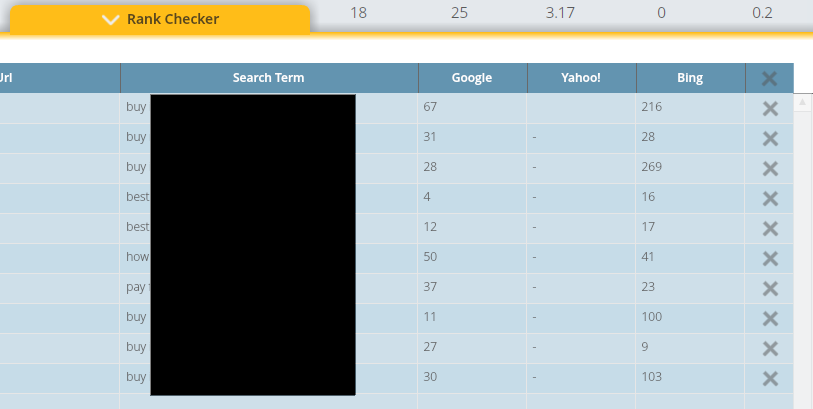Remove the row with Google rank 4
This screenshot has height=409, width=813.
point(770,199)
